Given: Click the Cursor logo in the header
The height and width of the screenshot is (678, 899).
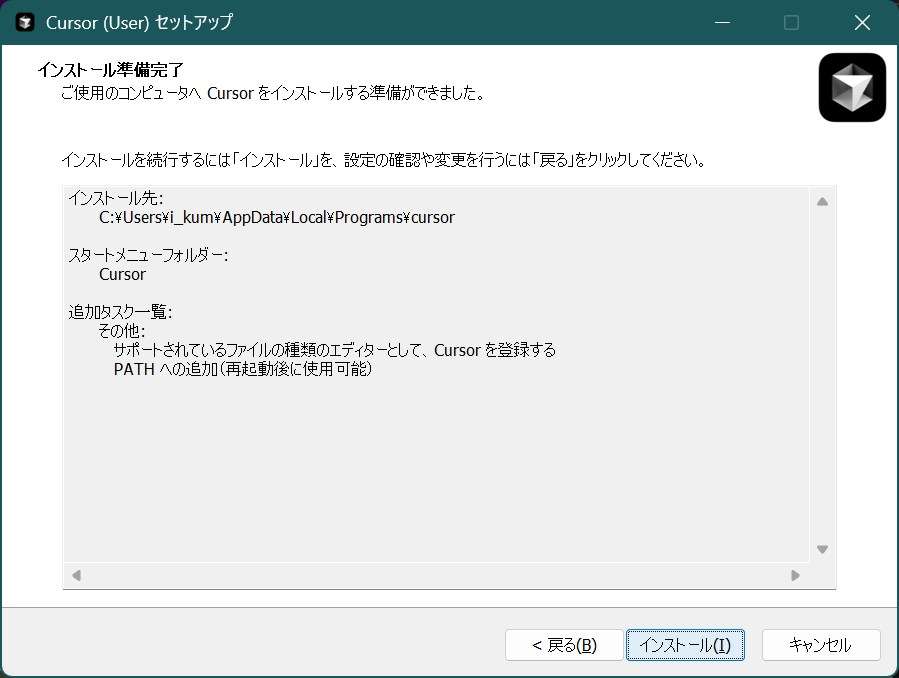Looking at the screenshot, I should coord(852,87).
